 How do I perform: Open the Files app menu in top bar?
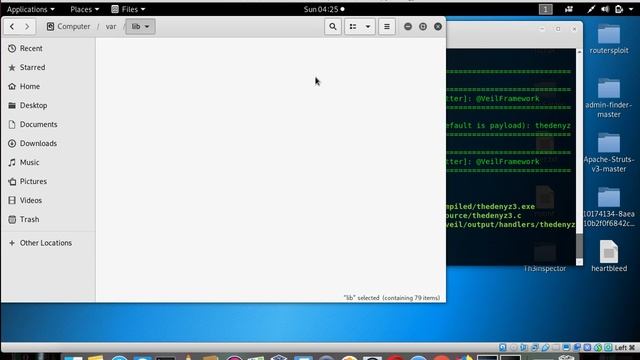[x=128, y=9]
